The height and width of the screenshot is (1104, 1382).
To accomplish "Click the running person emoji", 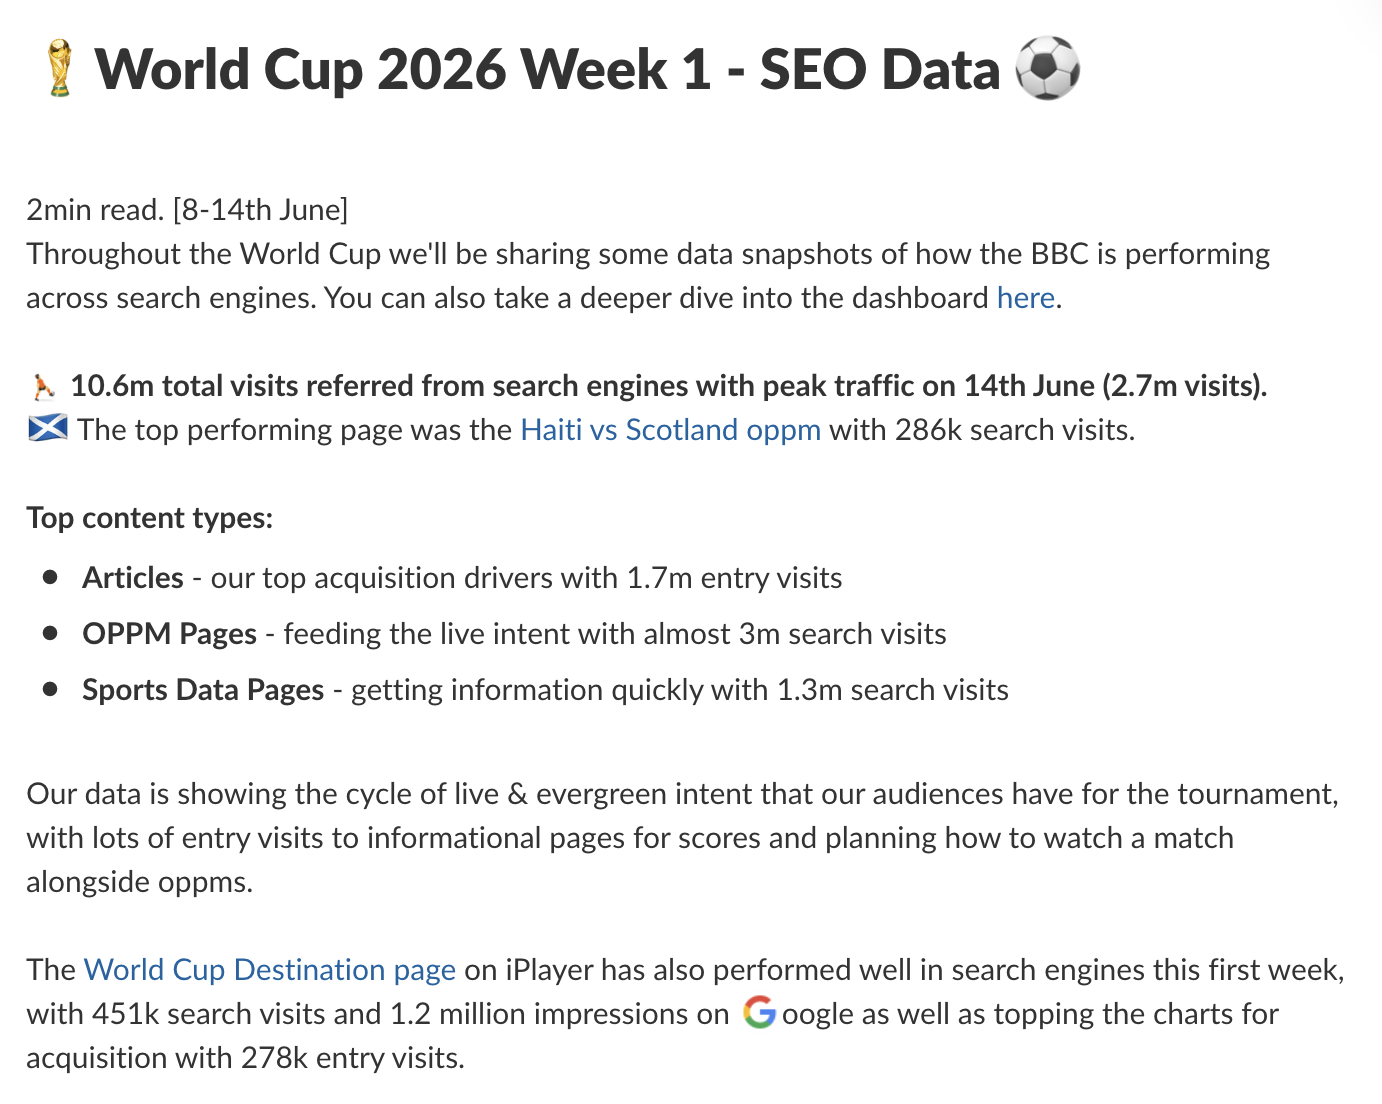I will click(x=43, y=386).
